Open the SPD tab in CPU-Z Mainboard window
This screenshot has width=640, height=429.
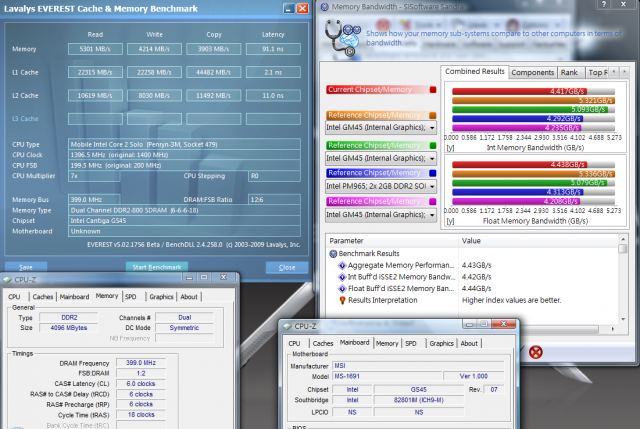(411, 344)
